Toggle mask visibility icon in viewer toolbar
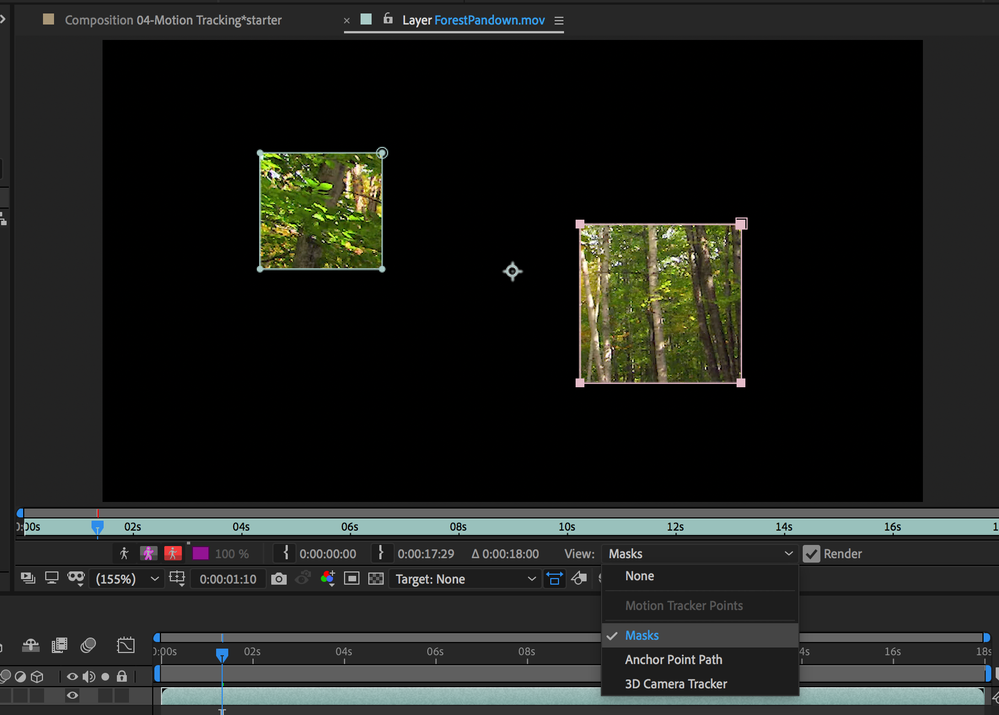Viewport: 999px width, 715px height. click(x=76, y=578)
